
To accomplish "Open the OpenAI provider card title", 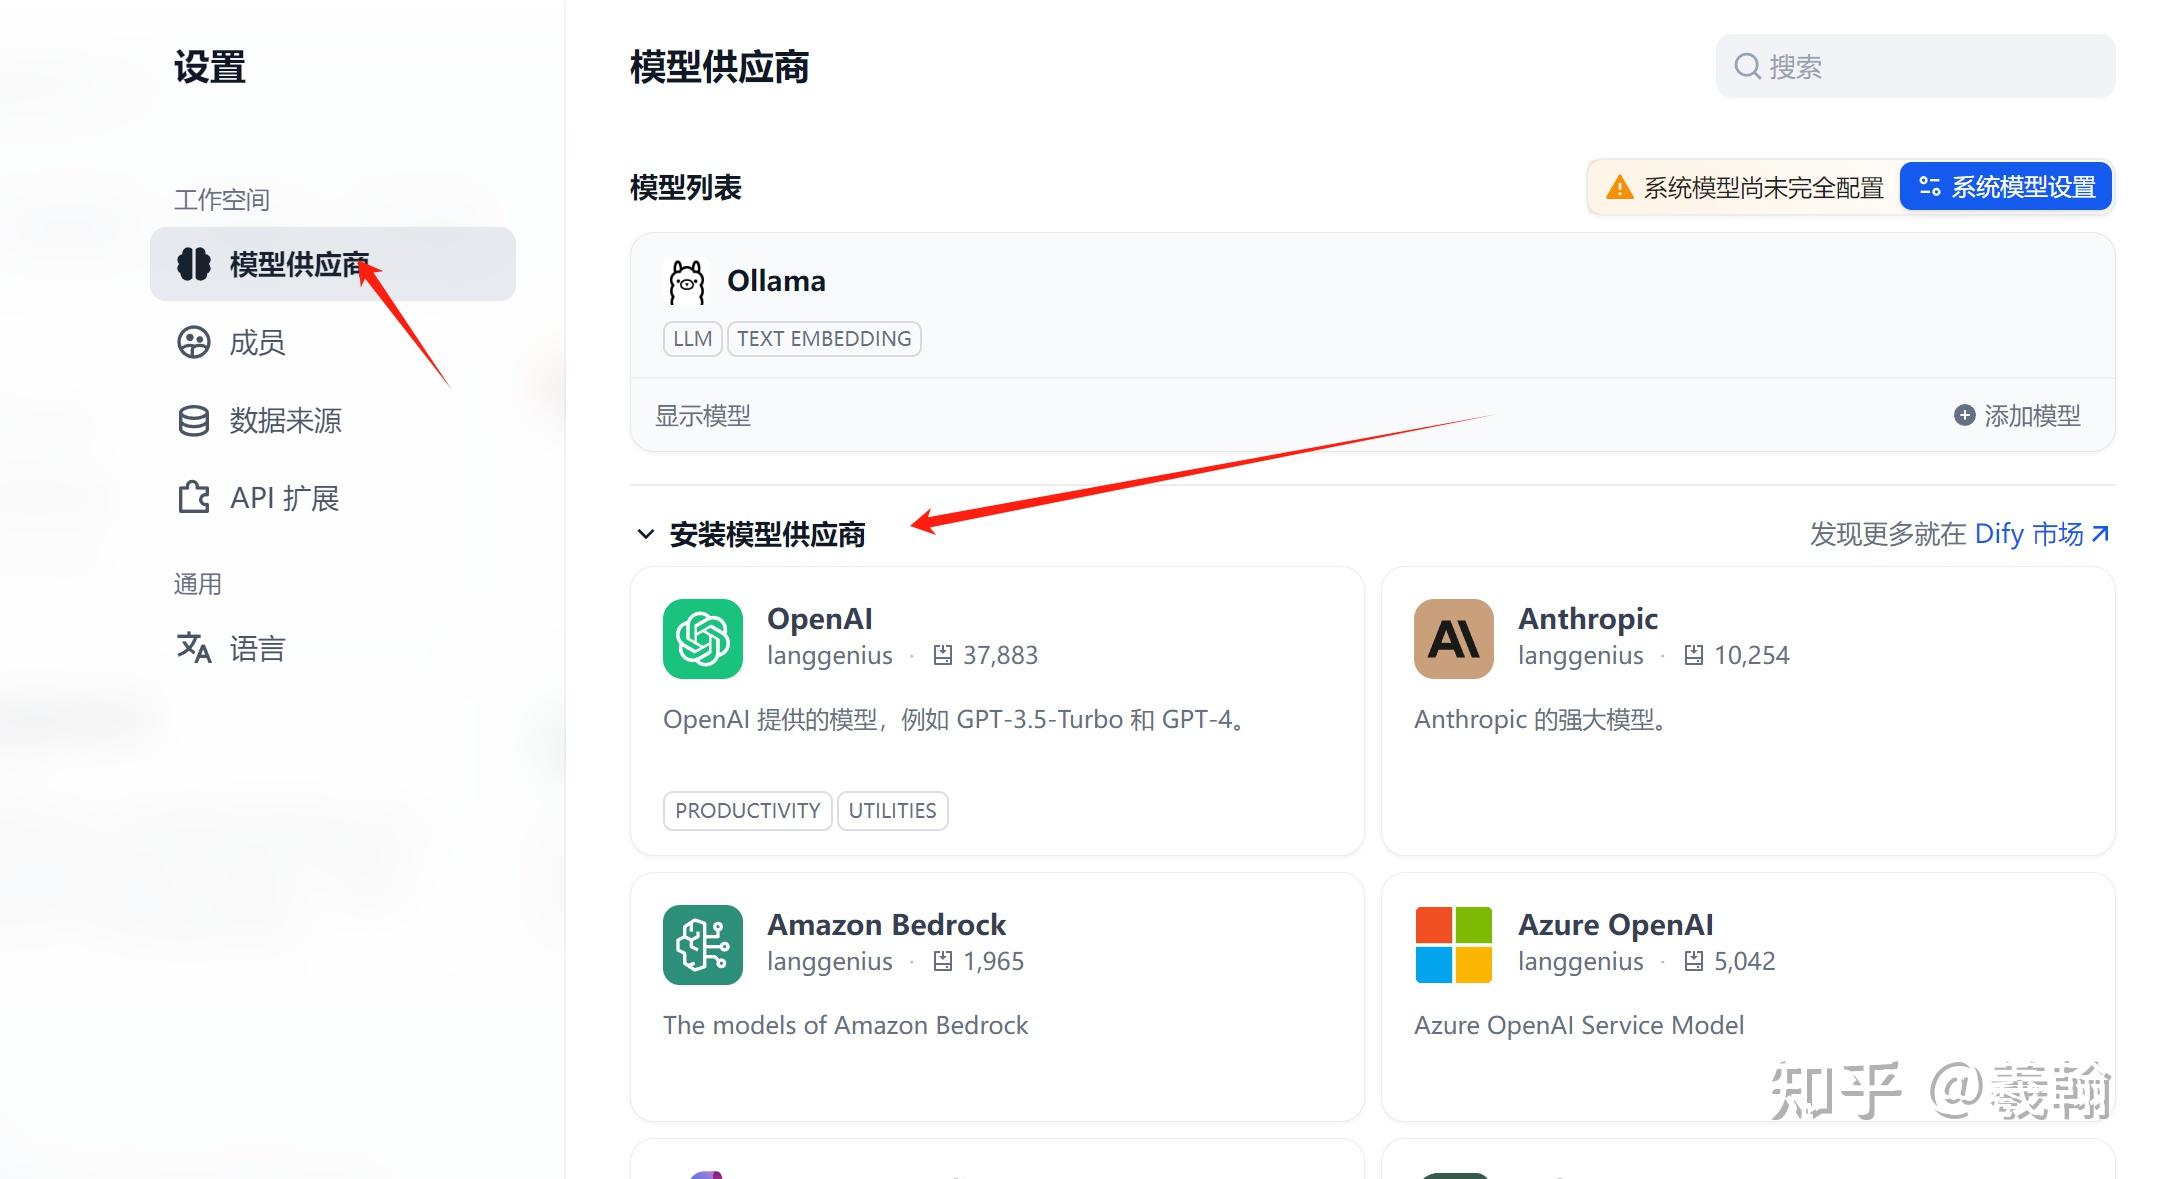I will click(x=820, y=619).
